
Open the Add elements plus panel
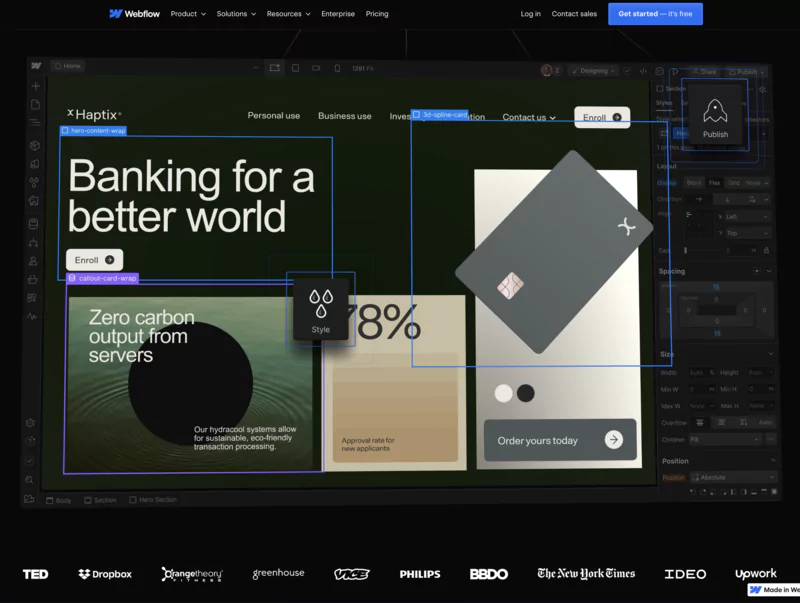click(x=35, y=86)
